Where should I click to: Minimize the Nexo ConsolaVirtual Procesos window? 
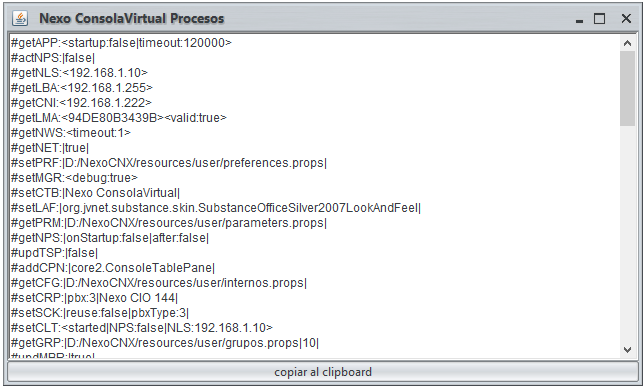tap(580, 19)
